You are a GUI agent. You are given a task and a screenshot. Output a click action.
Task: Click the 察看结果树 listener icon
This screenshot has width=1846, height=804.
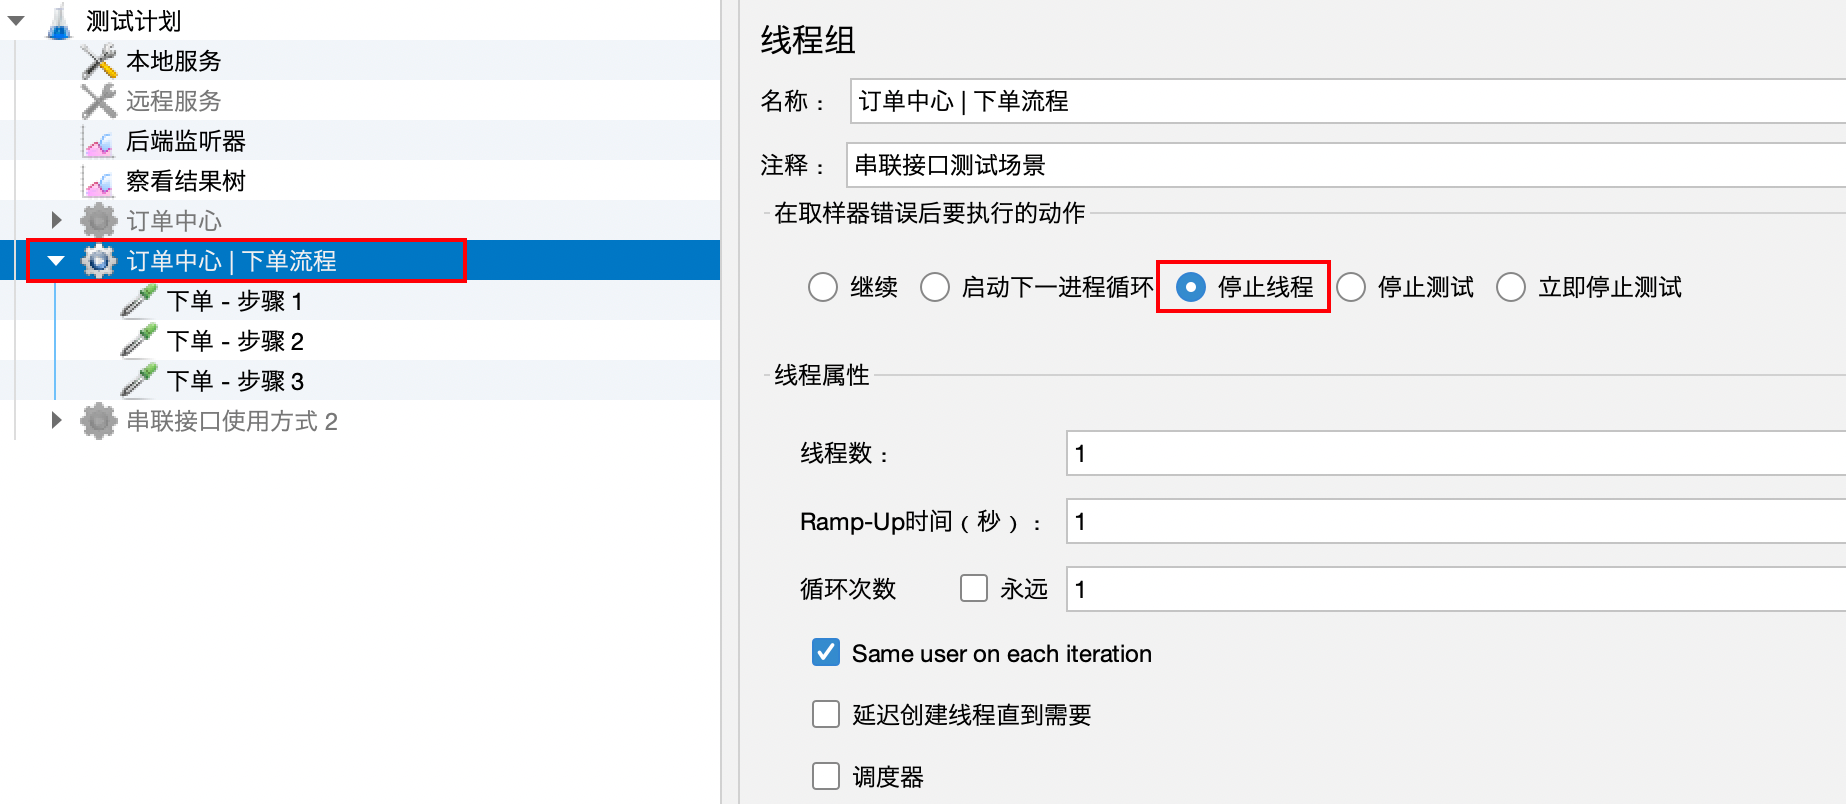point(99,182)
